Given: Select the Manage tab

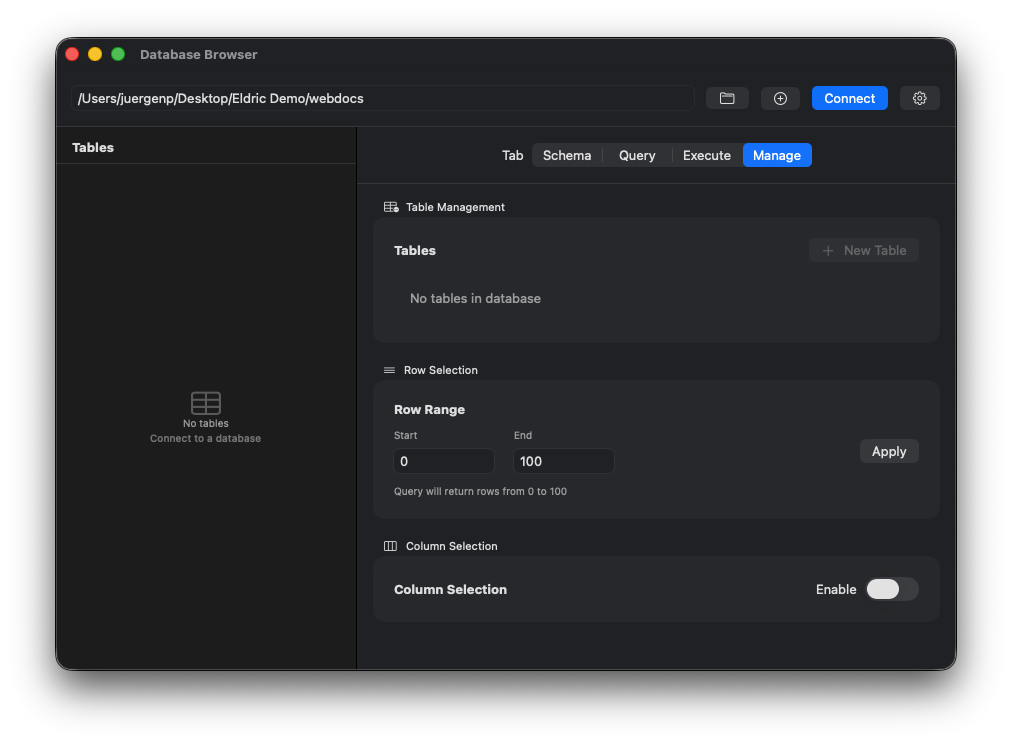Looking at the screenshot, I should [777, 155].
